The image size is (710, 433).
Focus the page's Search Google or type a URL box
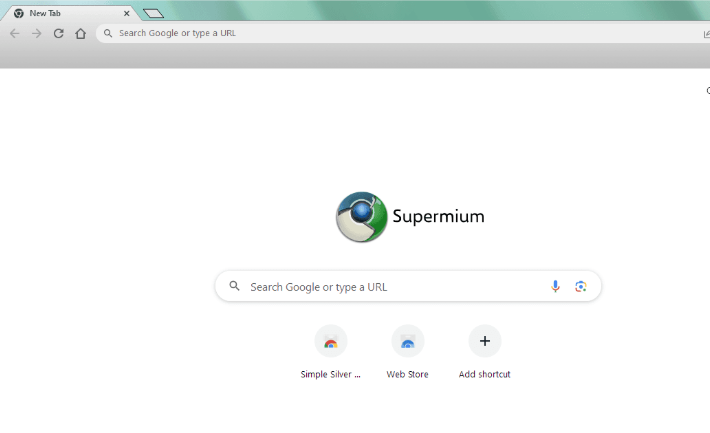pos(408,286)
